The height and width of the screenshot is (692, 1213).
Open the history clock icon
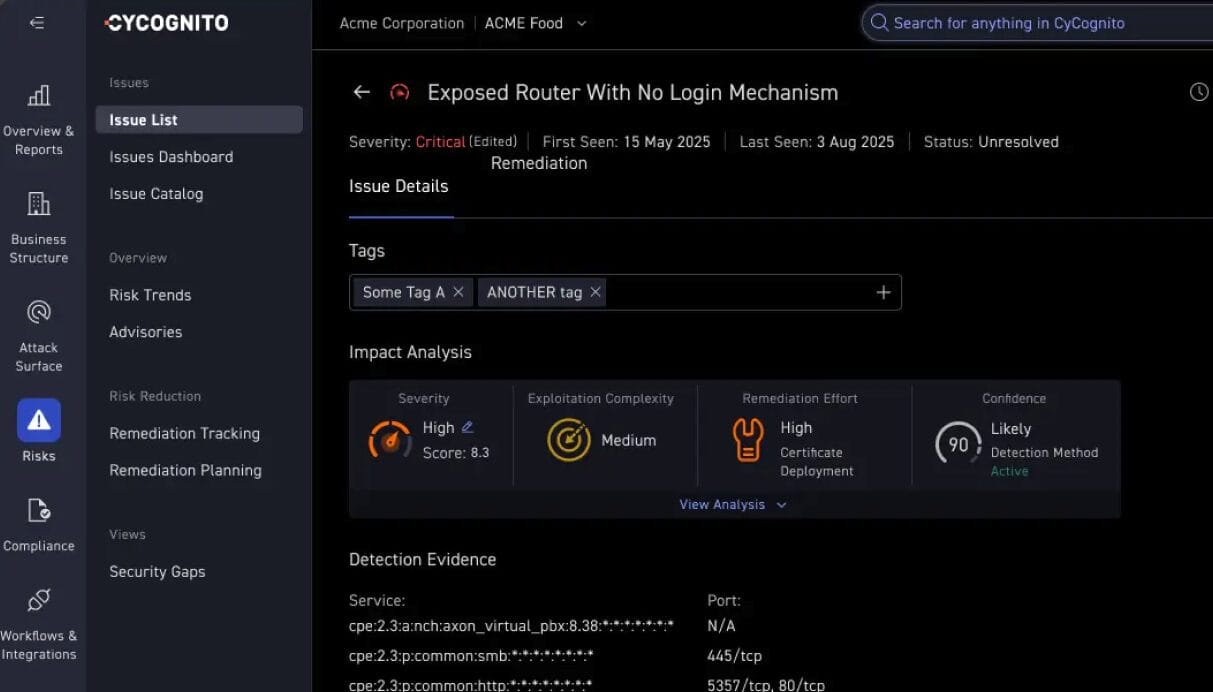[1199, 92]
